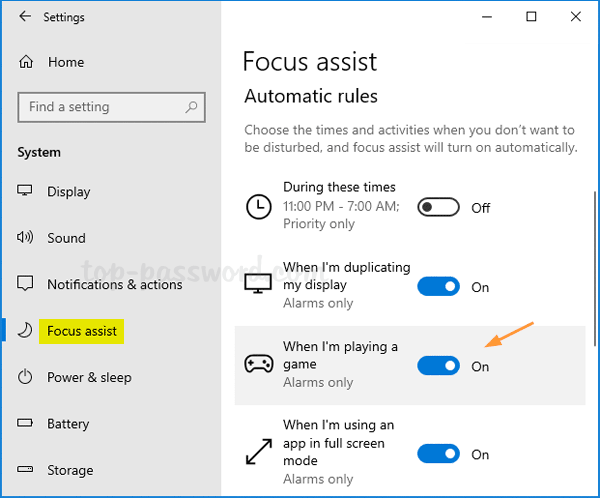Turn off duplicating my display toggle
Image resolution: width=600 pixels, height=498 pixels.
click(x=438, y=287)
